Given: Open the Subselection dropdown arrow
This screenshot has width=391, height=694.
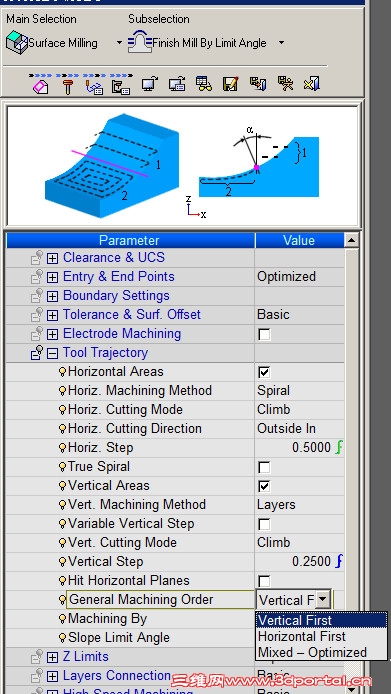Looking at the screenshot, I should (x=281, y=43).
